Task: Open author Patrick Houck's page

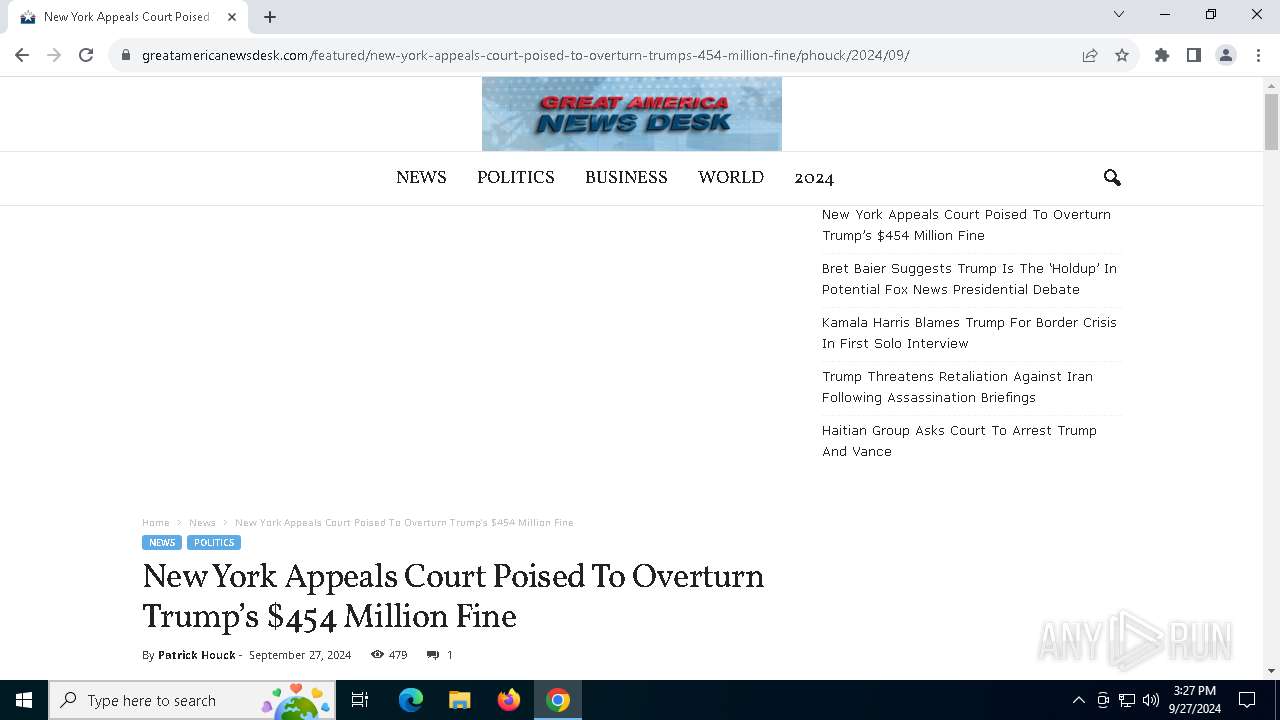Action: (x=196, y=655)
